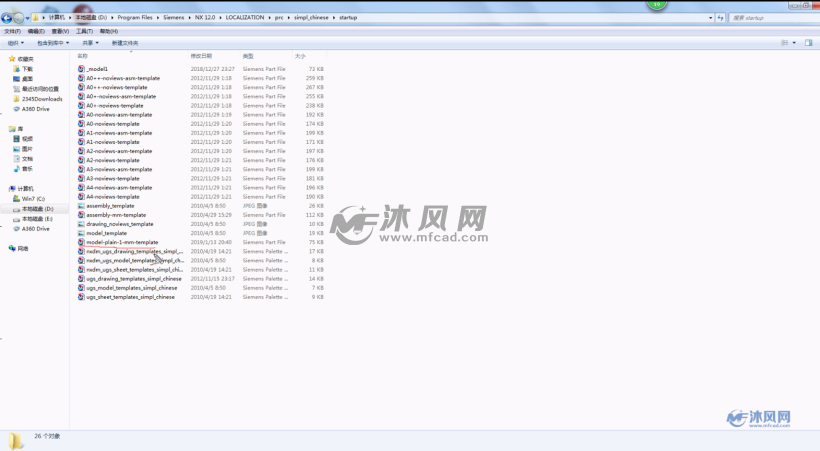Image resolution: width=820 pixels, height=451 pixels.
Task: Click the 搜索 startup search box
Action: click(x=772, y=18)
